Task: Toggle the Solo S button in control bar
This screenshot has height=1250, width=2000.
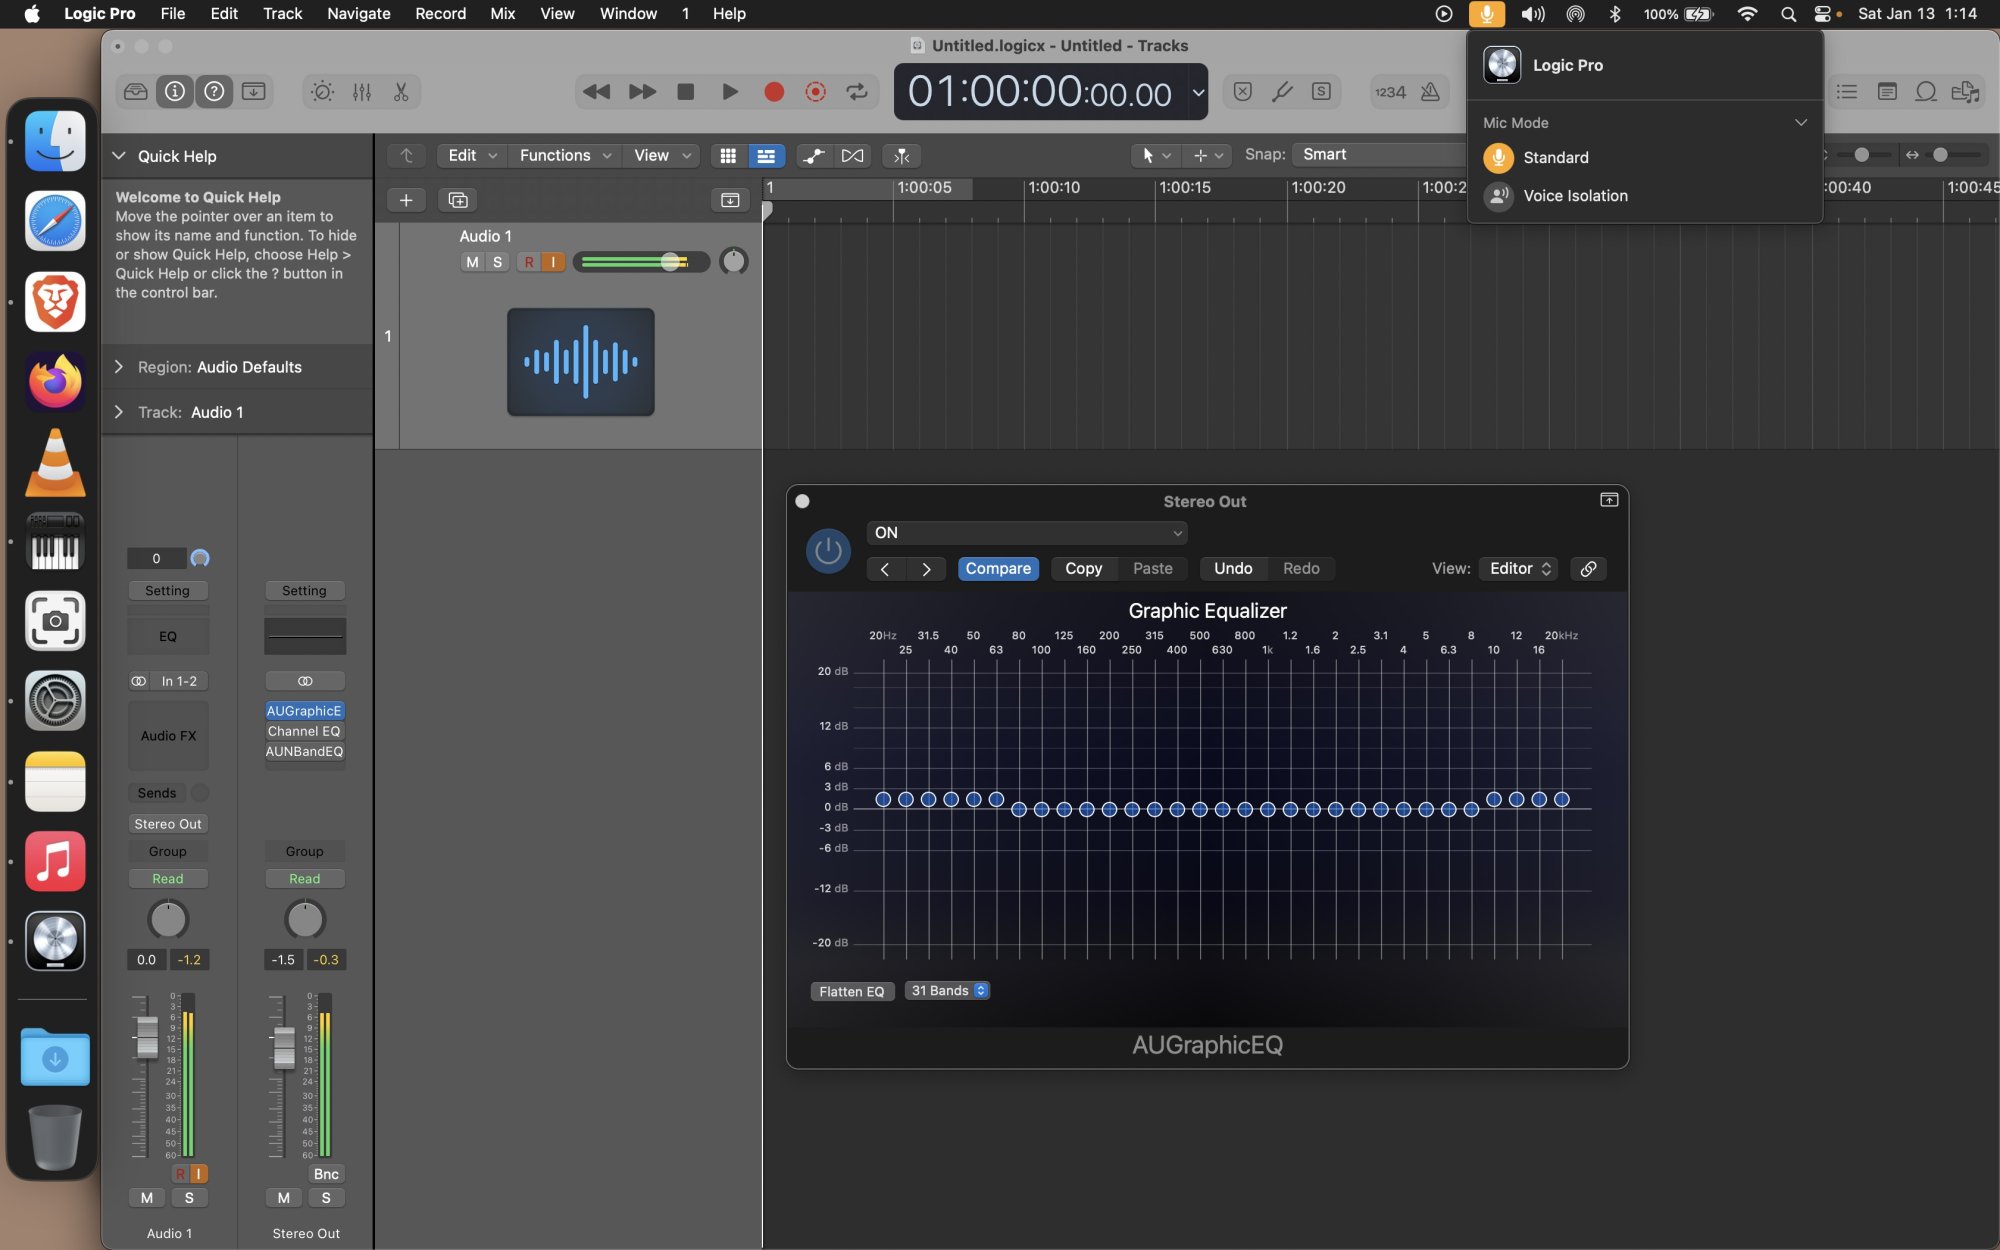Action: (x=1321, y=91)
